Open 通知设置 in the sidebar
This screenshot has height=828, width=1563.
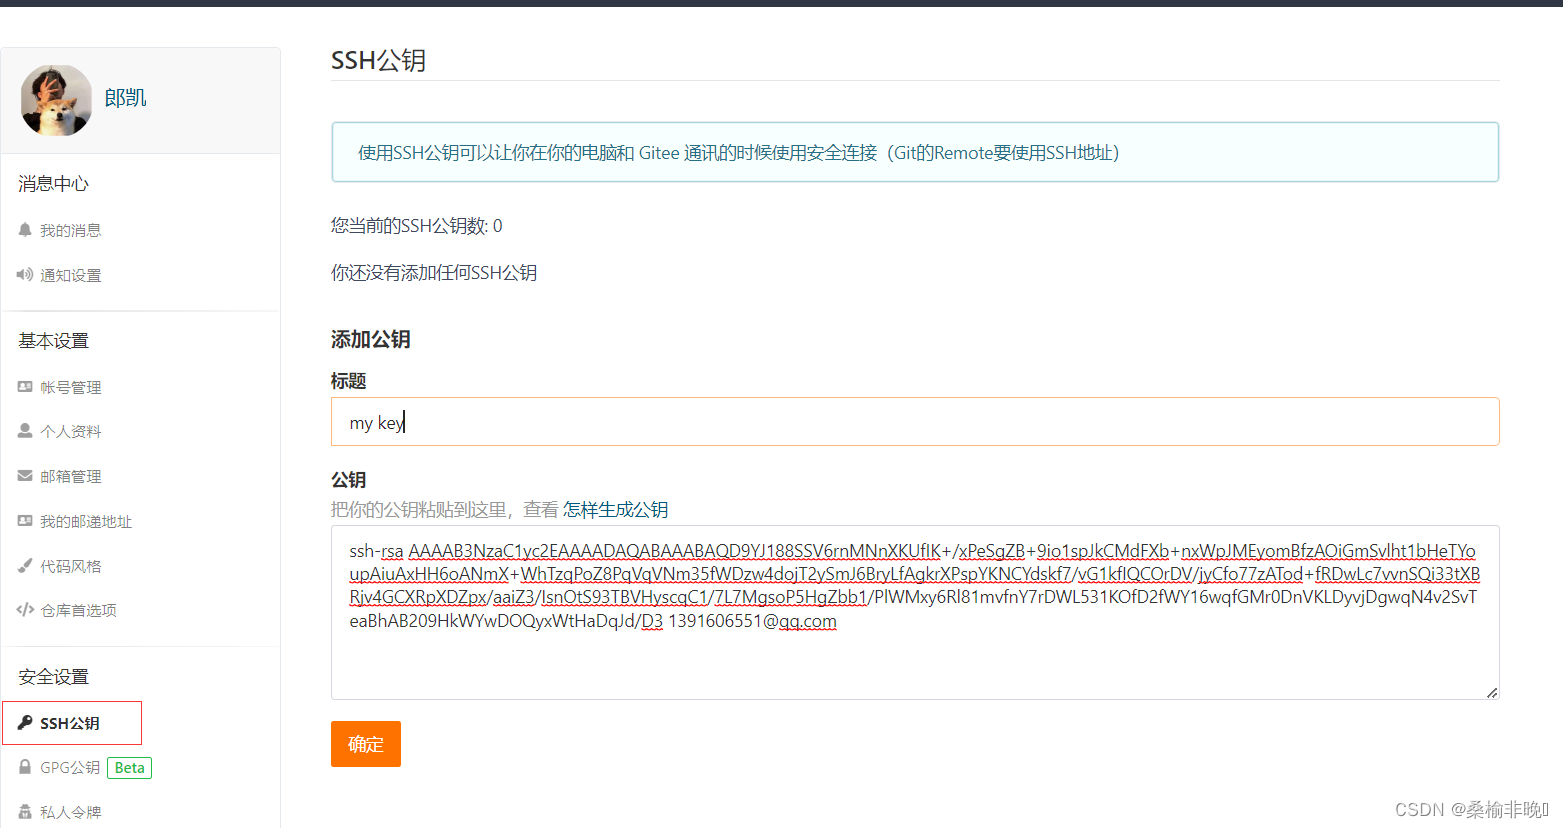coord(71,275)
